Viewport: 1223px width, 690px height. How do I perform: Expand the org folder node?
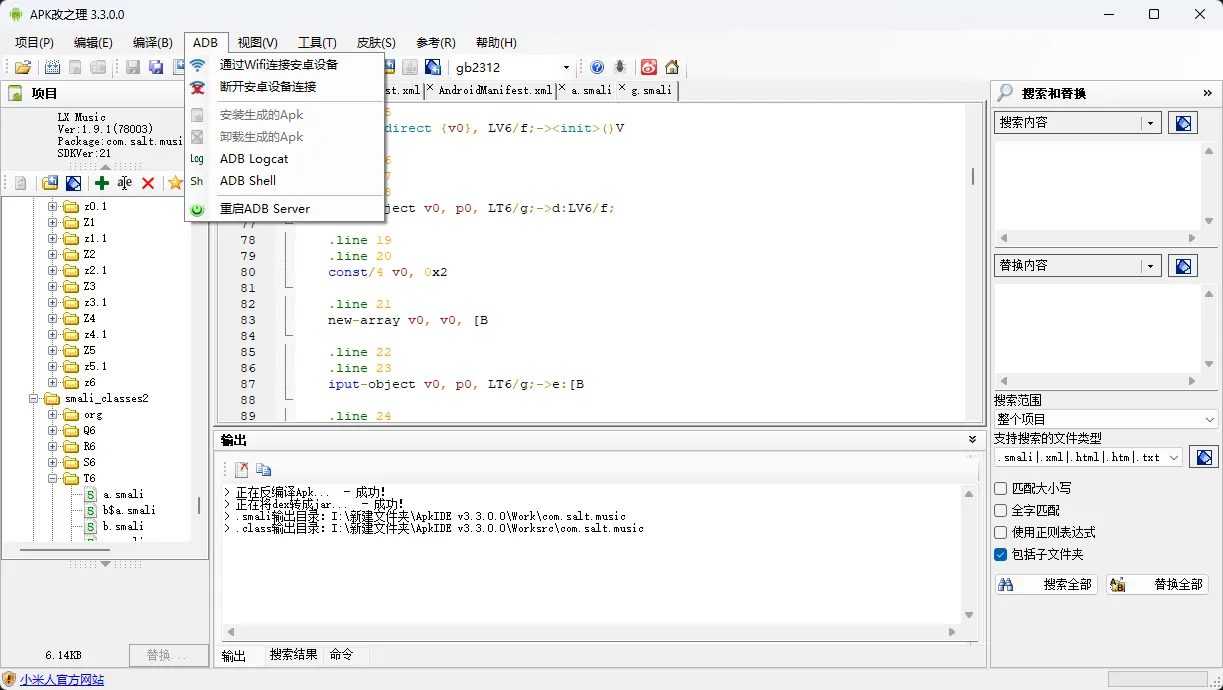(53, 414)
